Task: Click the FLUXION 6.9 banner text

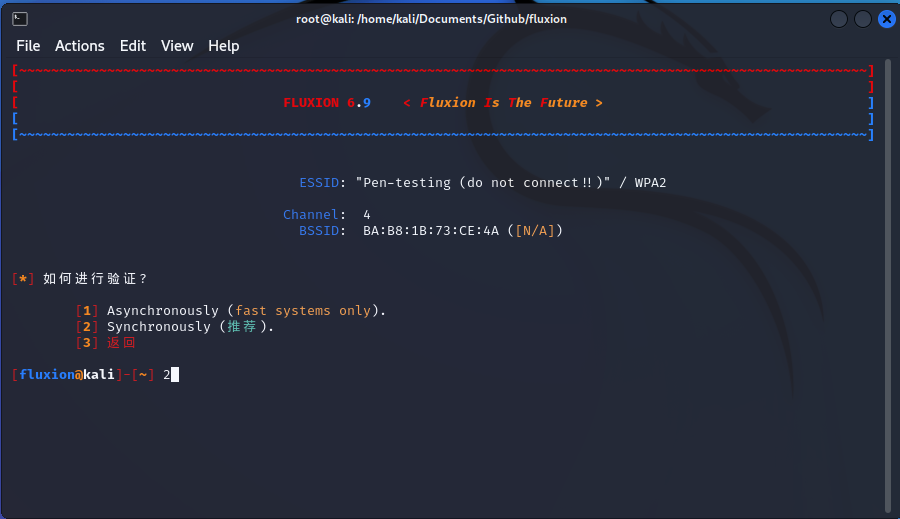Action: (327, 103)
